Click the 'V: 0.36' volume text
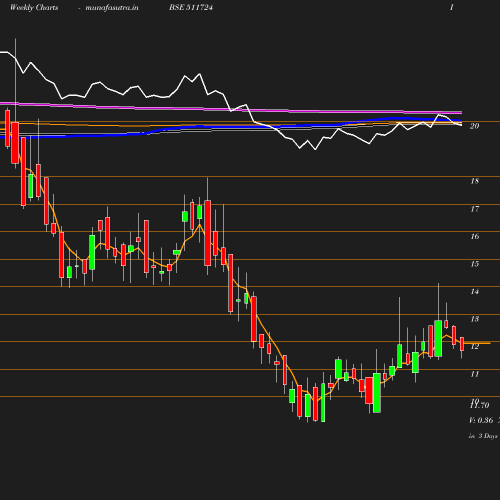The height and width of the screenshot is (500, 500). coord(481,420)
